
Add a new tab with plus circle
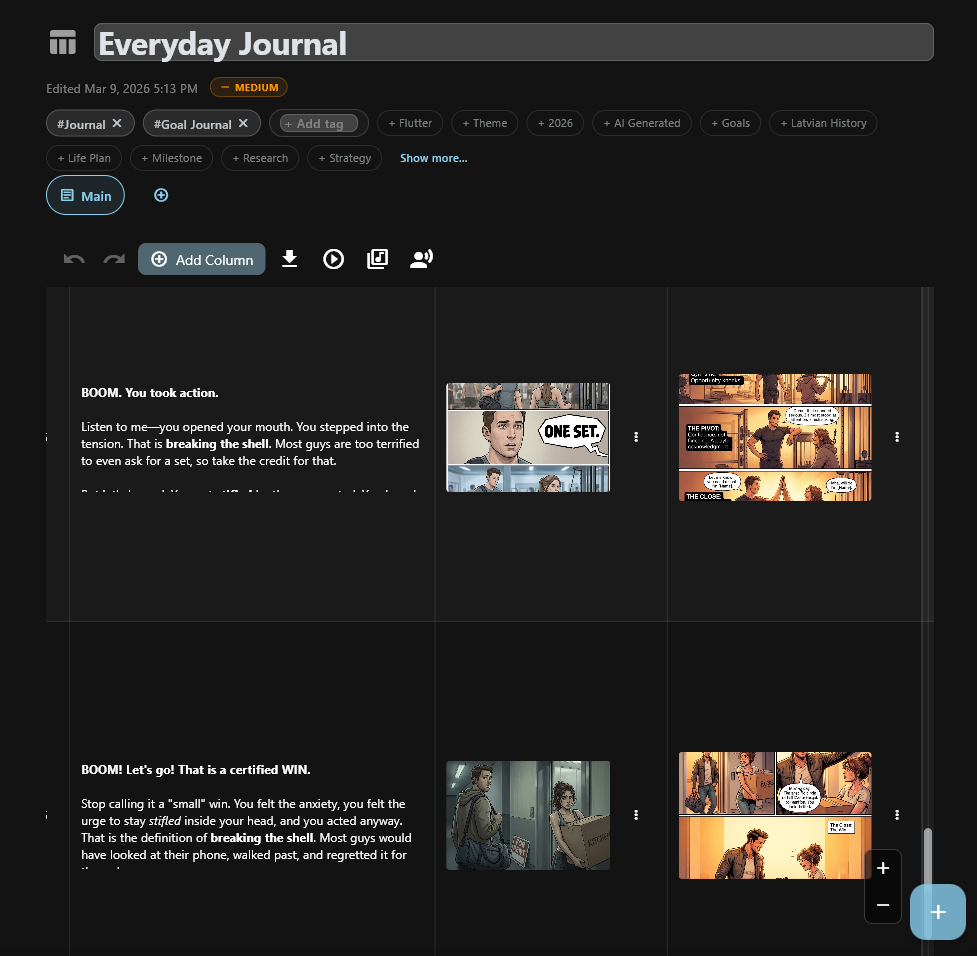(x=161, y=195)
